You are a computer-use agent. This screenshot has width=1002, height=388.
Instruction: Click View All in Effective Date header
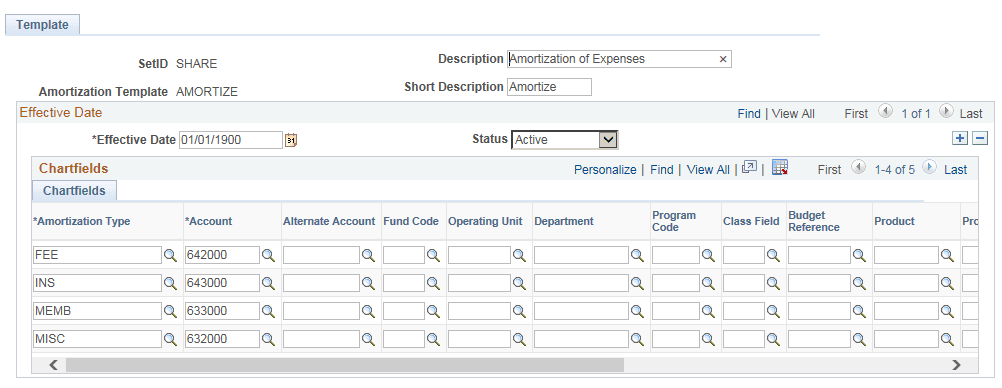click(793, 113)
